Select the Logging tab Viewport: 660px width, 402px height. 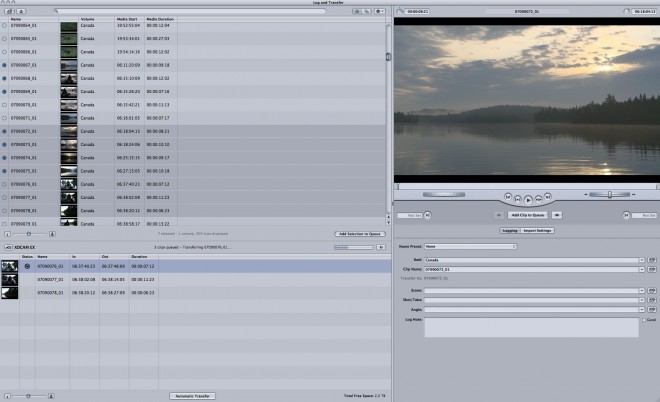coord(508,230)
